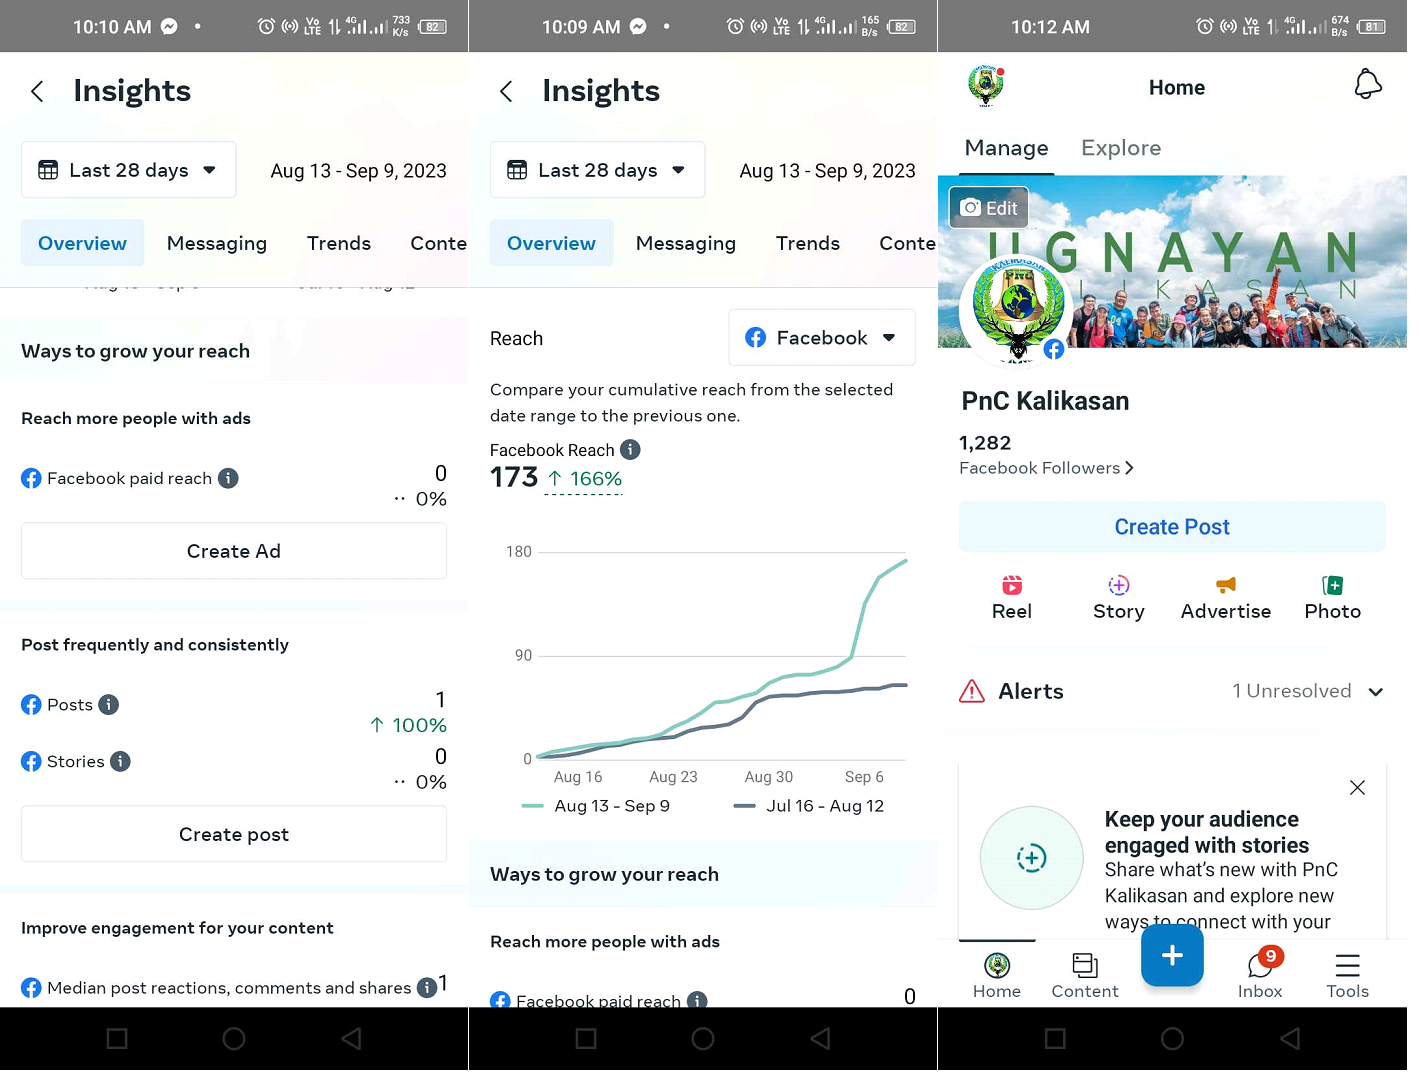Tap the 166% reach increase link
Image resolution: width=1421 pixels, height=1085 pixels.
tap(584, 479)
